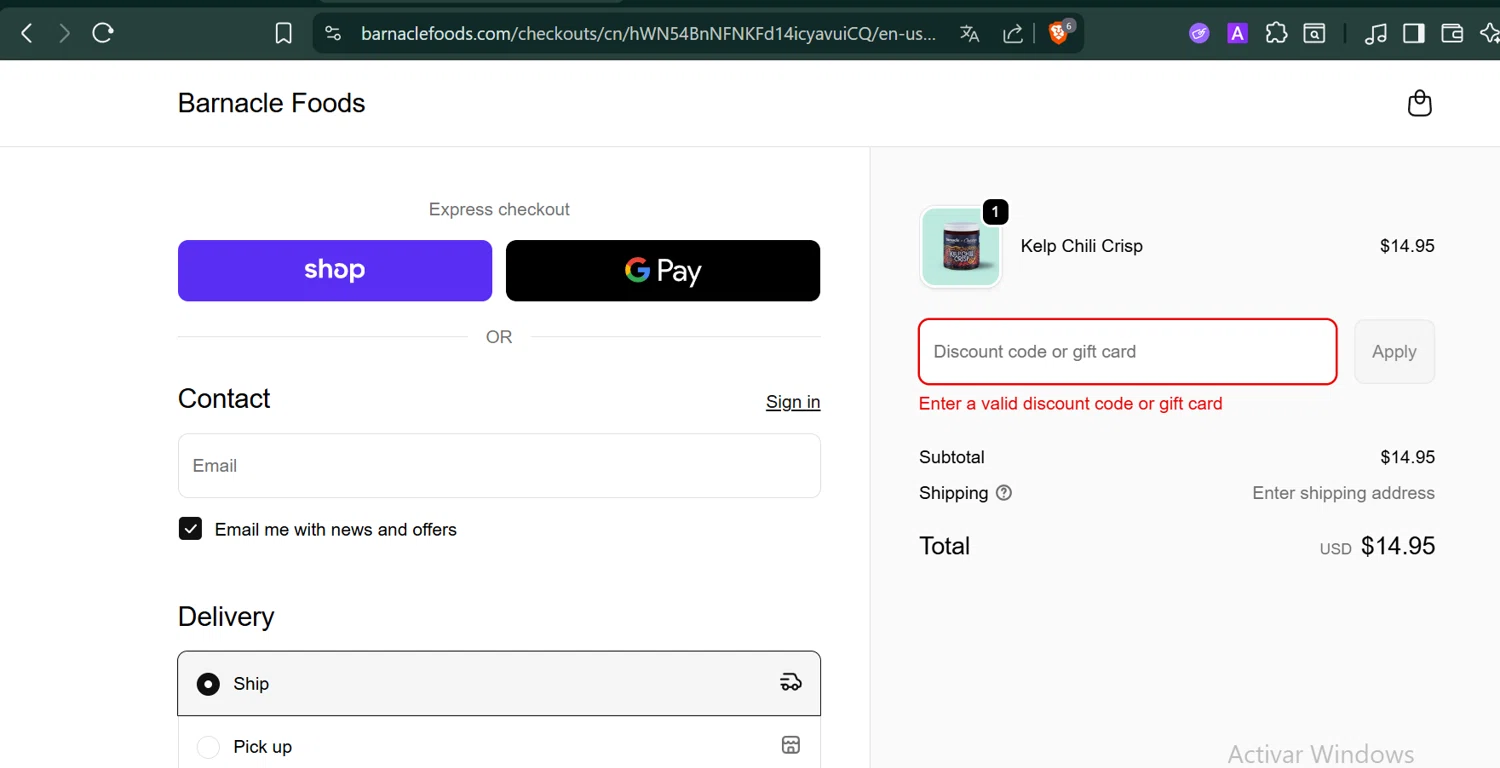Screen dimensions: 1500x768
Task: Click the Total USD $14.95 amount
Action: point(1398,546)
